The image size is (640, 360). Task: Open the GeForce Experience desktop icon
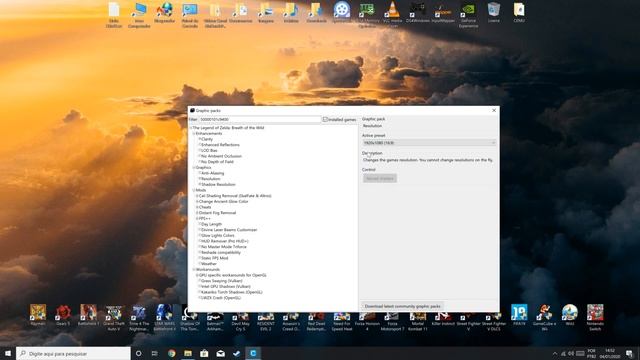(468, 14)
